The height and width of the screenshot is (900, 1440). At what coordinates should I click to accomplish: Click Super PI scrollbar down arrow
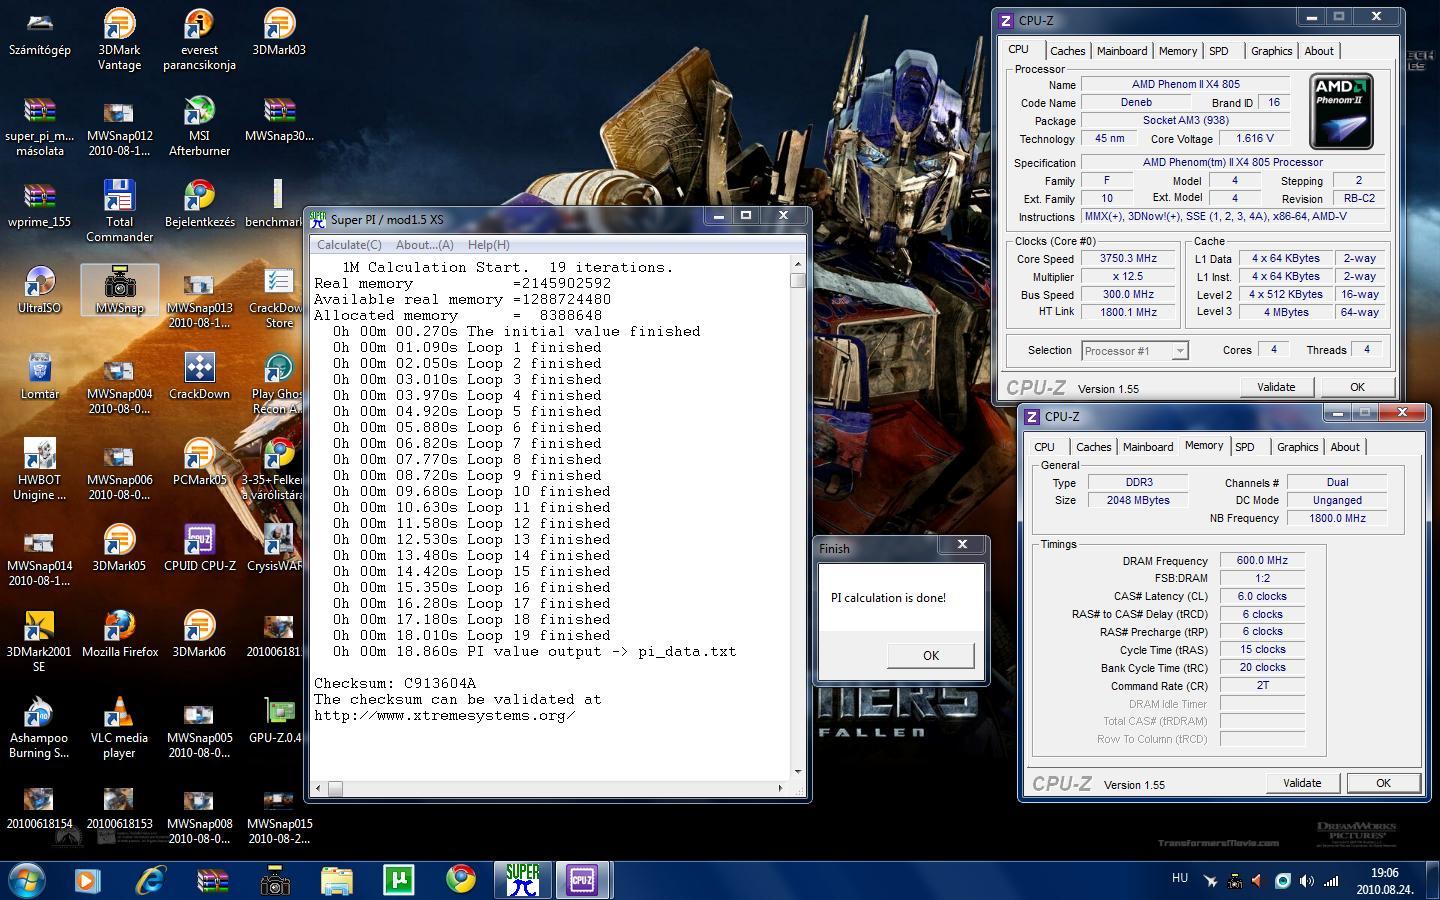point(797,771)
